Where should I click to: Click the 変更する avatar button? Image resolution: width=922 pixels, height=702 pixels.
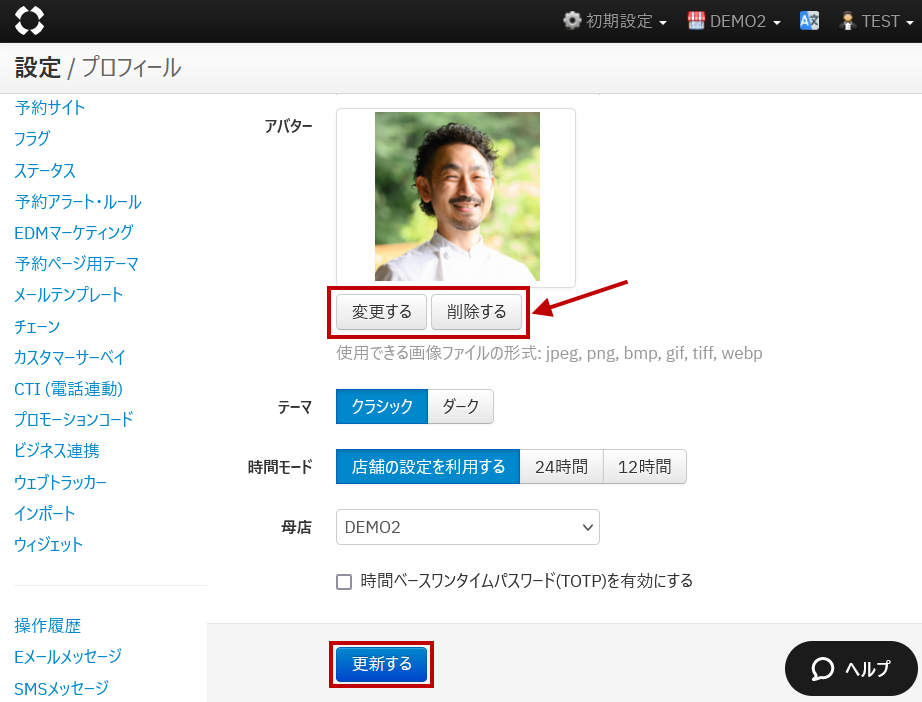tap(382, 312)
